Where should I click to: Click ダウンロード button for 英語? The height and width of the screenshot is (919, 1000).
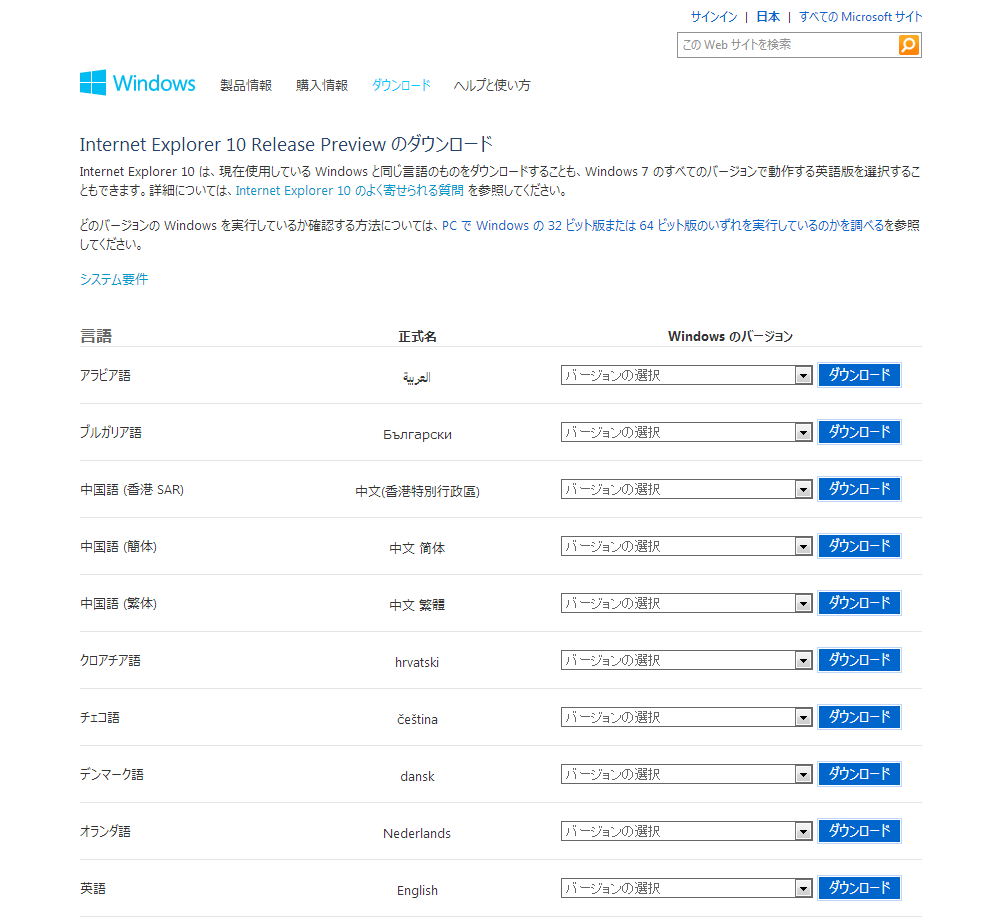859,887
